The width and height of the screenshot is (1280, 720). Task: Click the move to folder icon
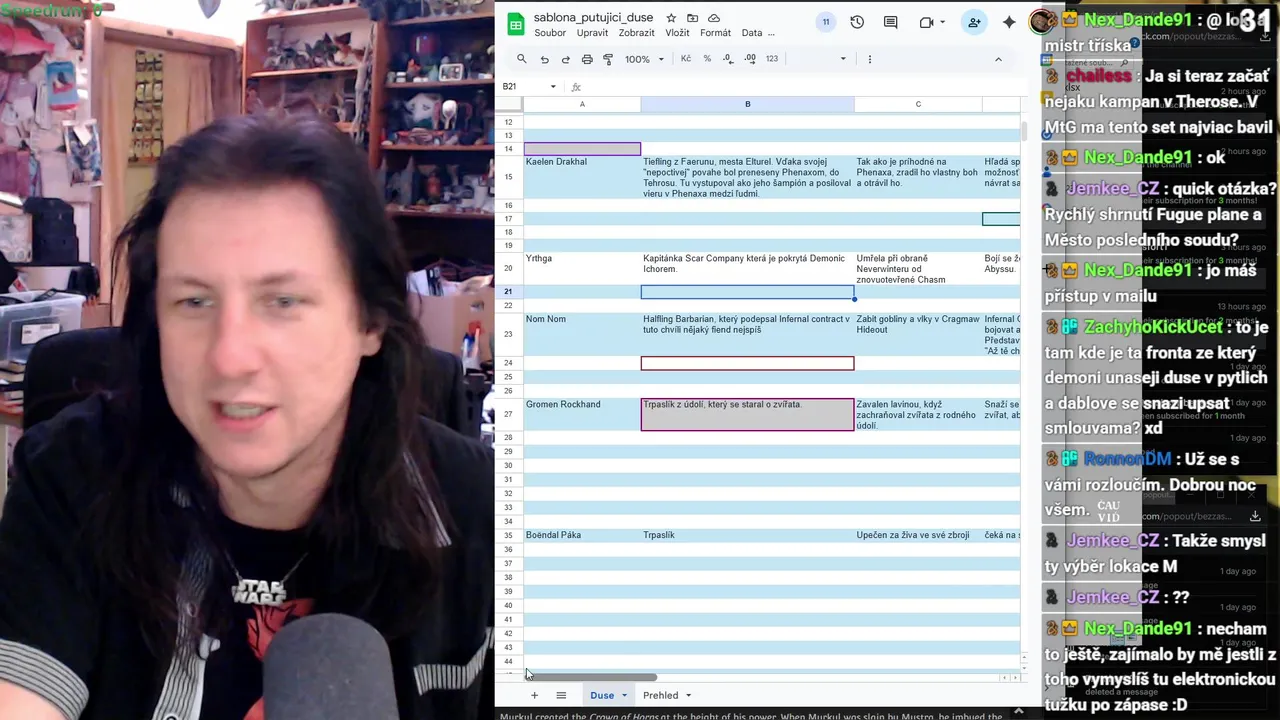tap(692, 18)
